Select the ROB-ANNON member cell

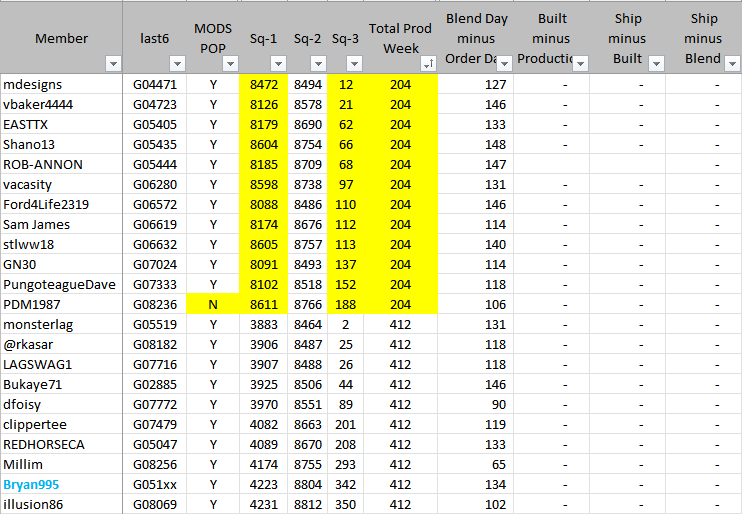[x=43, y=165]
